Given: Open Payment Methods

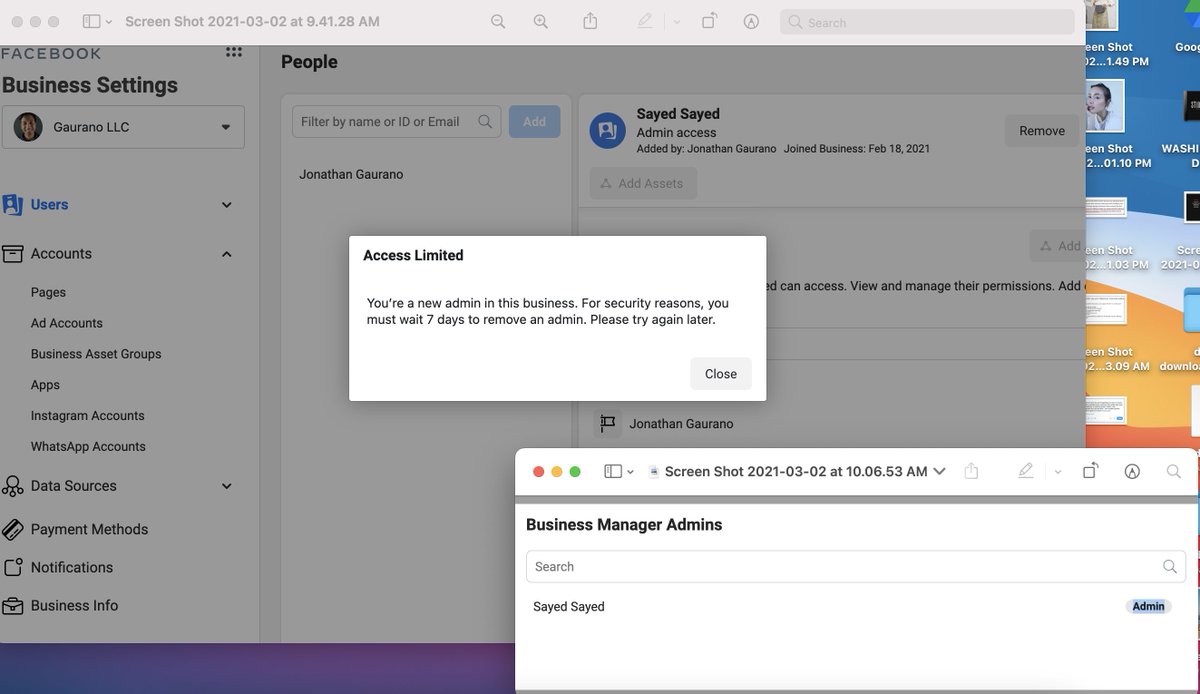Looking at the screenshot, I should click(x=89, y=529).
